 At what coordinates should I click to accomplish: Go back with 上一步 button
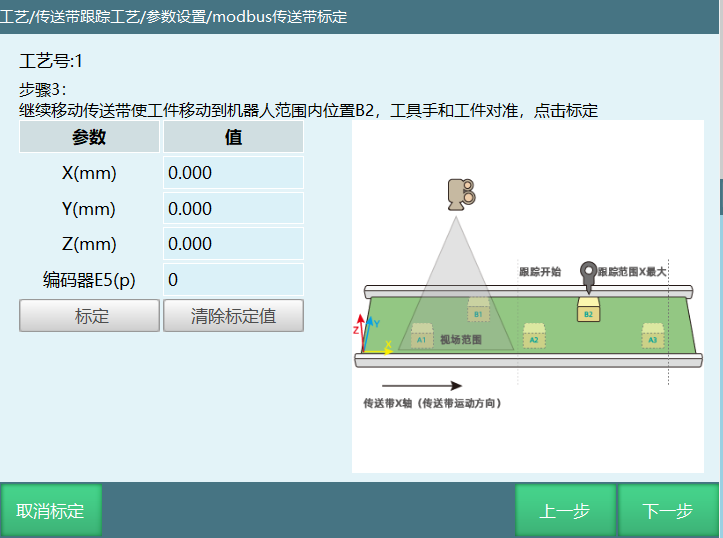565,511
